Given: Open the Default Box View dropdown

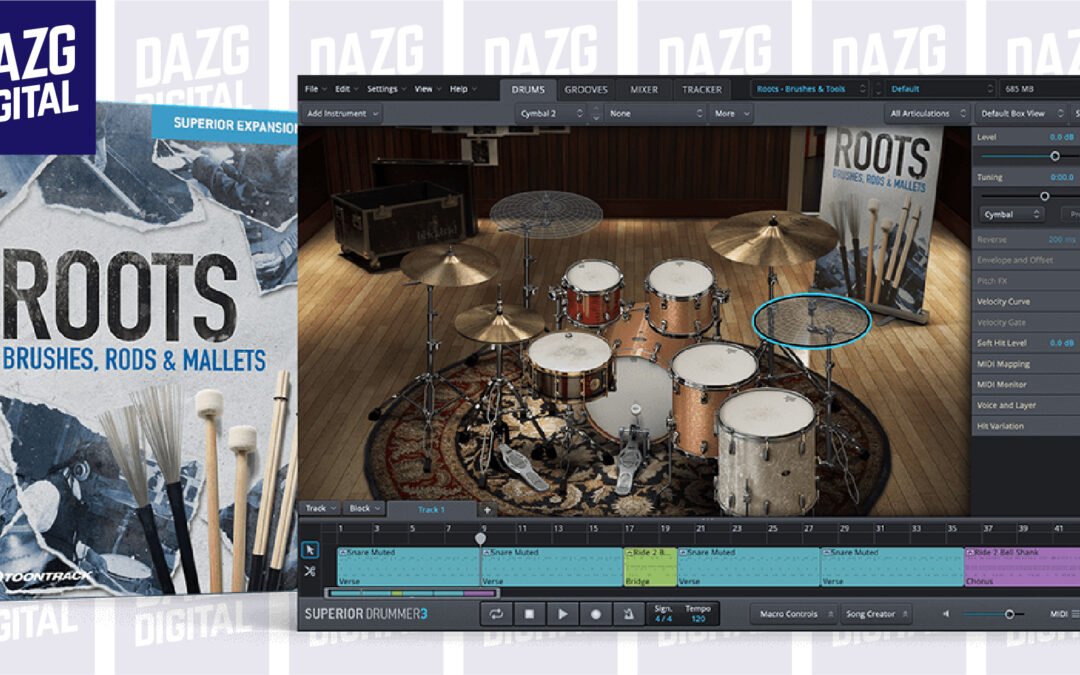Looking at the screenshot, I should click(1022, 114).
